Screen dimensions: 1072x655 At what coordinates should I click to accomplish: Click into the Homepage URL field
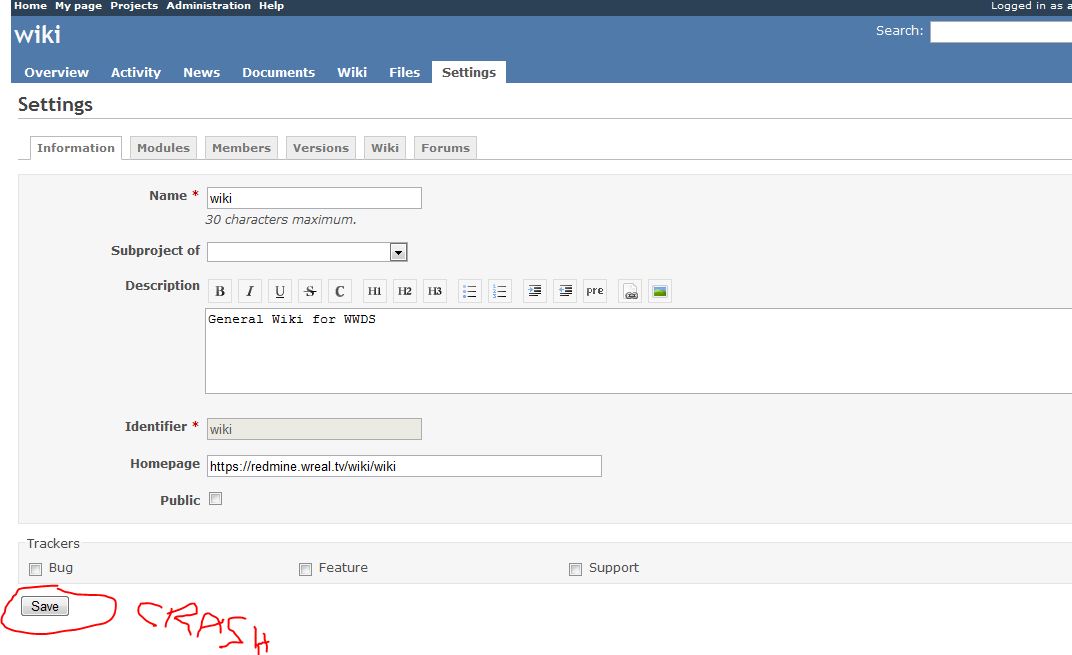(404, 466)
